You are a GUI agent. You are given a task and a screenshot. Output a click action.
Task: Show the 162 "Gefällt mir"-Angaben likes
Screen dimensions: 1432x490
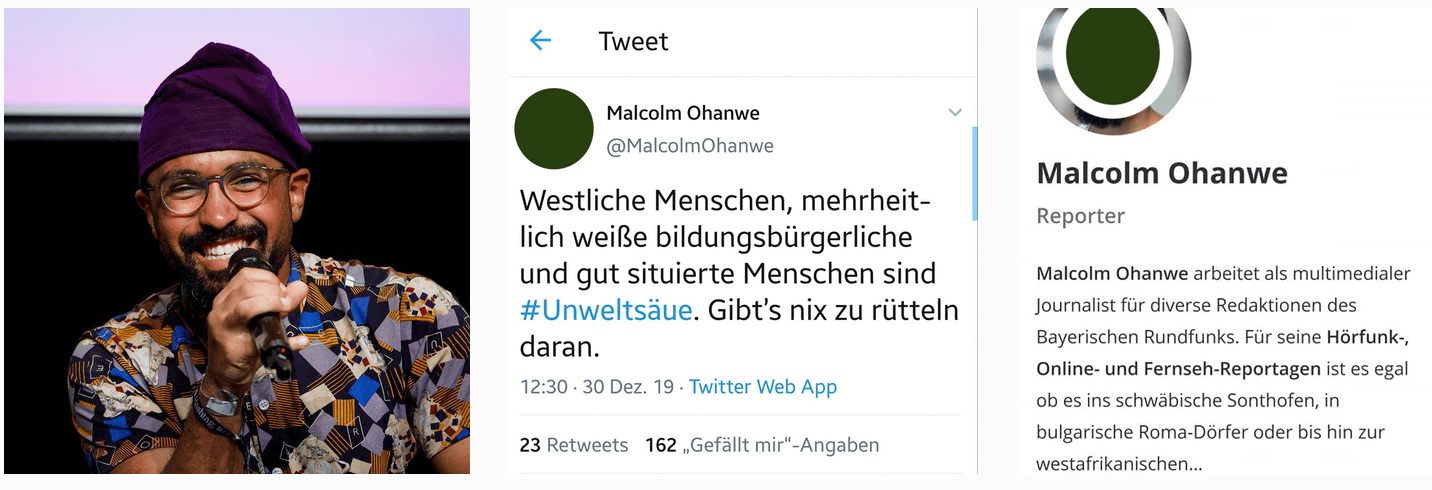[x=762, y=445]
